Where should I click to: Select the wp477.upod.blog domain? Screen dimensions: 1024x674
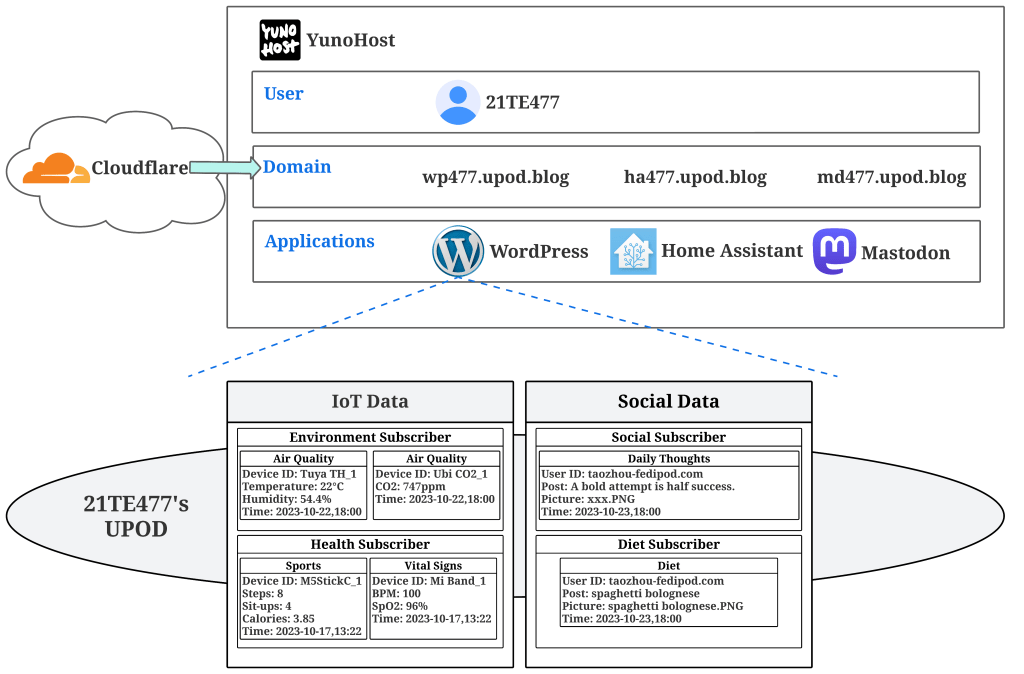[x=495, y=178]
